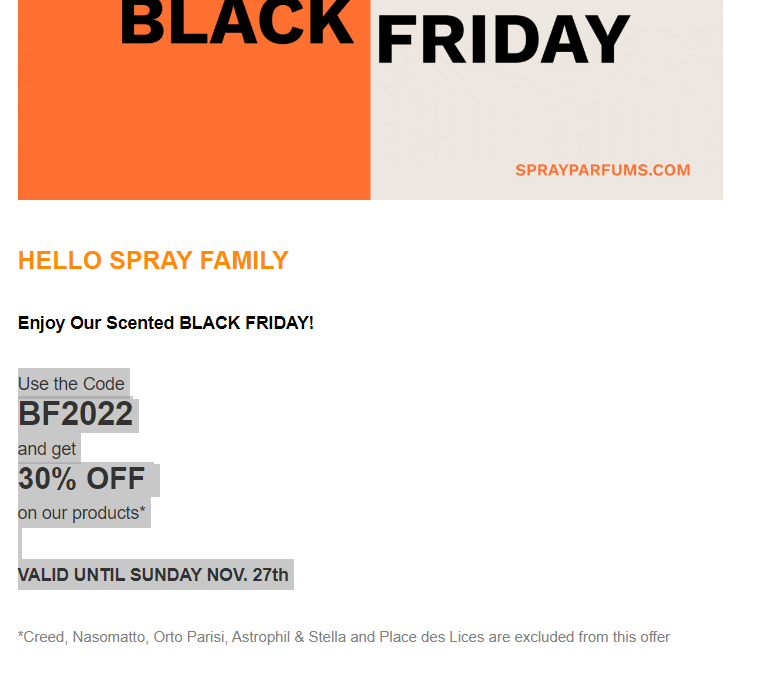Image resolution: width=762 pixels, height=681 pixels.
Task: Click the '30% OFF' discount text
Action: click(82, 479)
